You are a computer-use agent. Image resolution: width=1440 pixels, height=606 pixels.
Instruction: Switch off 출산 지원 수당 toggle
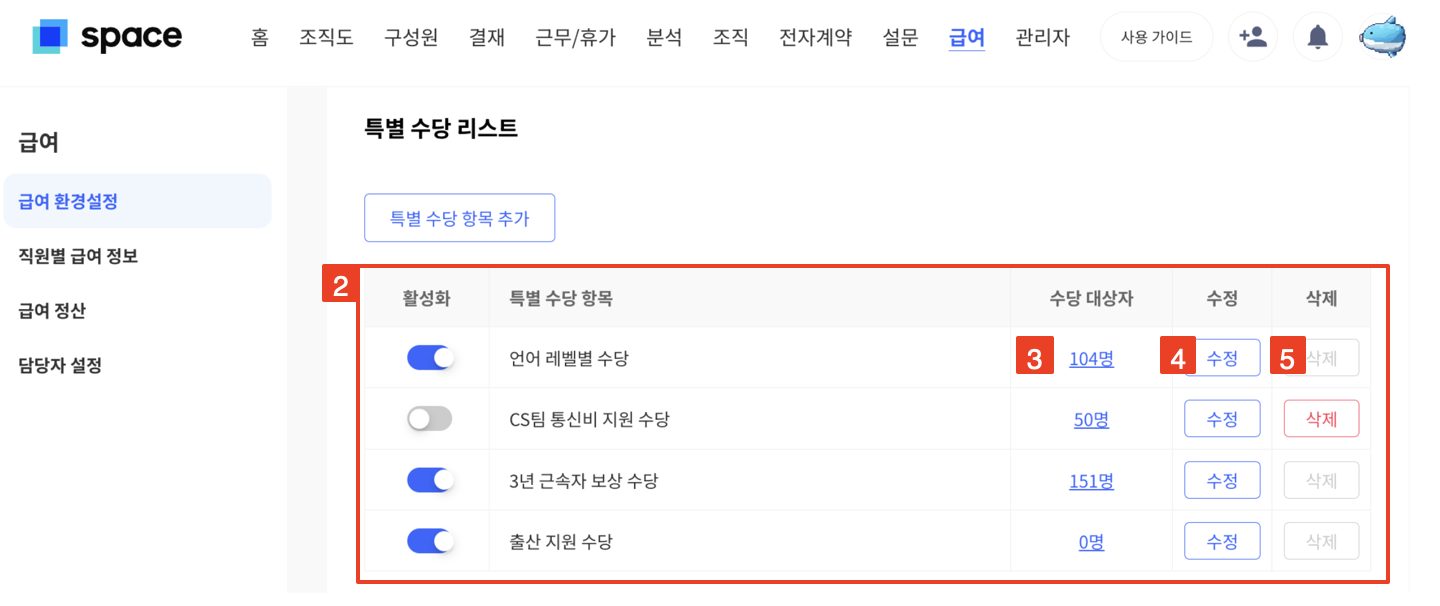(430, 541)
